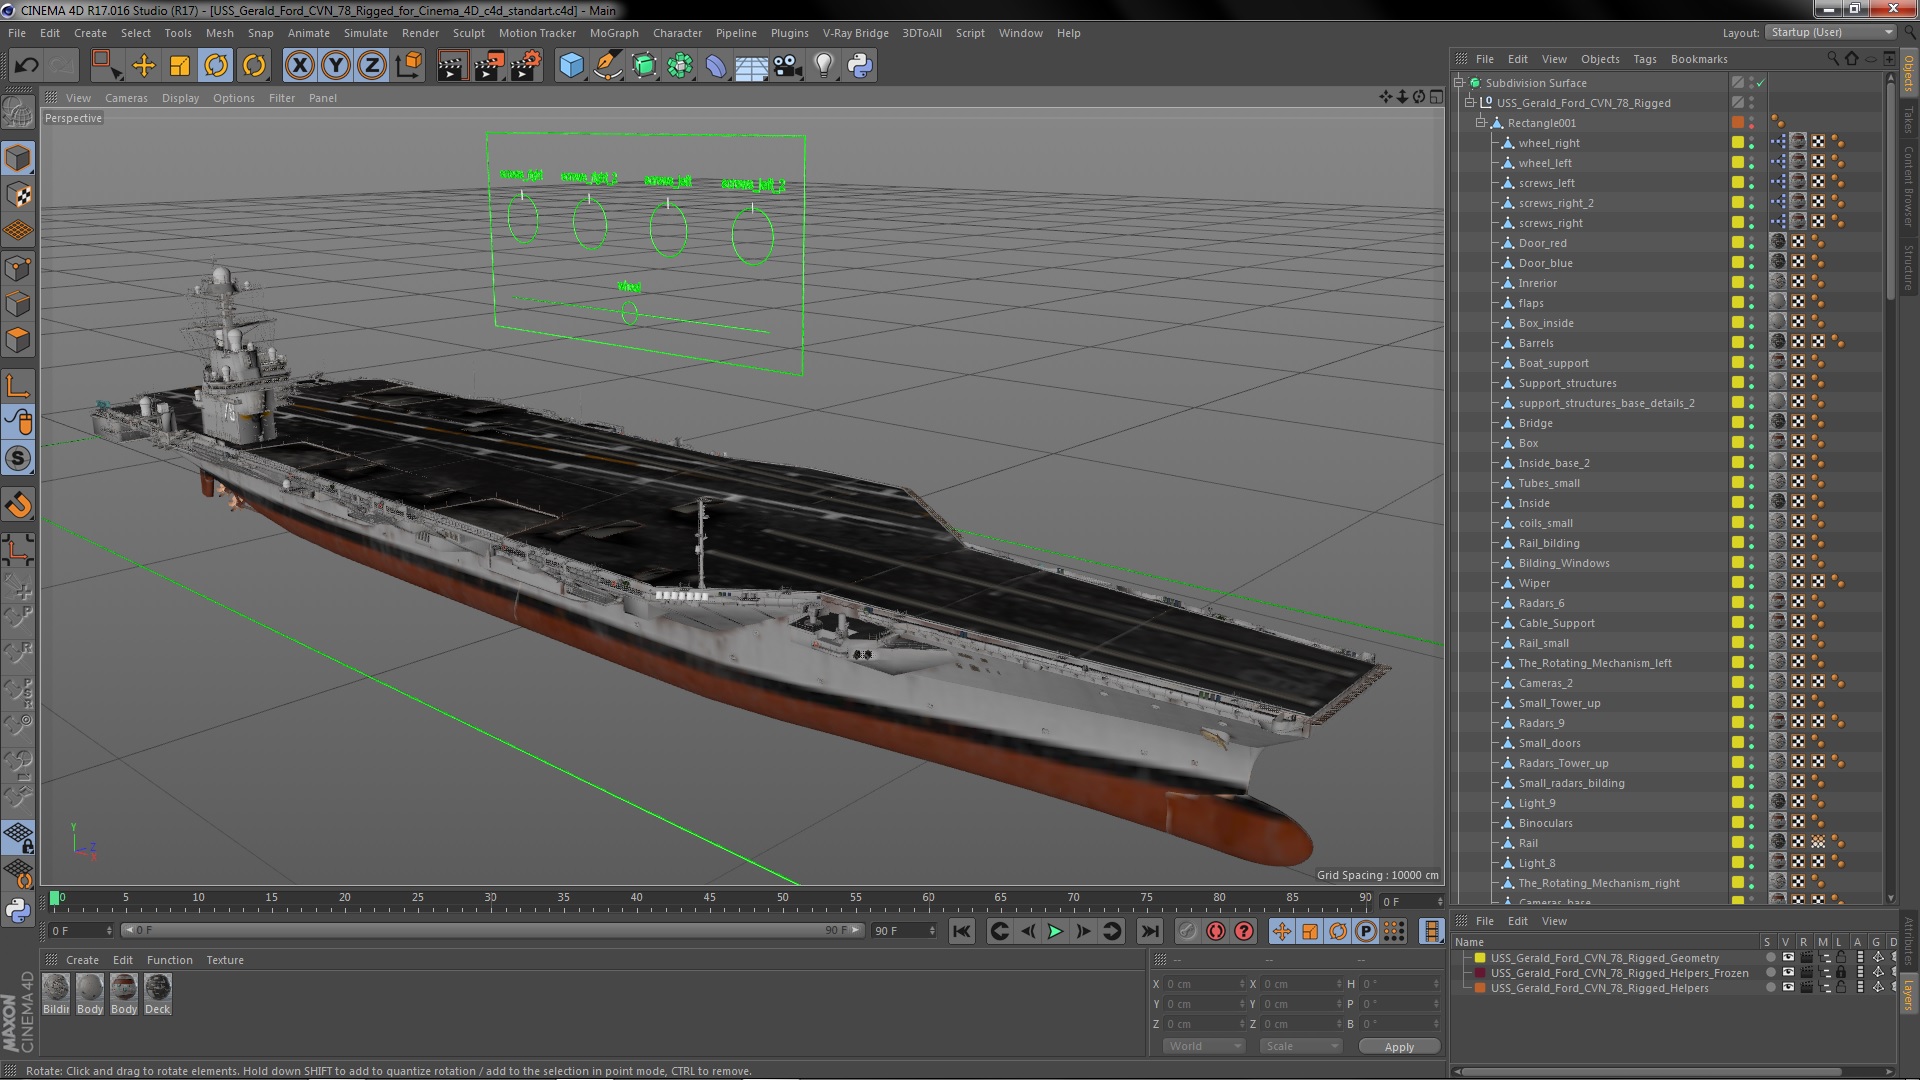1920x1080 pixels.
Task: Open the Array modeling objects icon
Action: point(680,66)
